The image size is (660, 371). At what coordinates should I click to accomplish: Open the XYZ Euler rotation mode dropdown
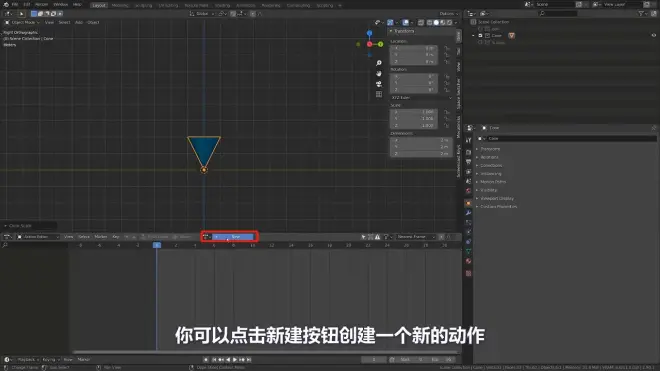(x=421, y=98)
